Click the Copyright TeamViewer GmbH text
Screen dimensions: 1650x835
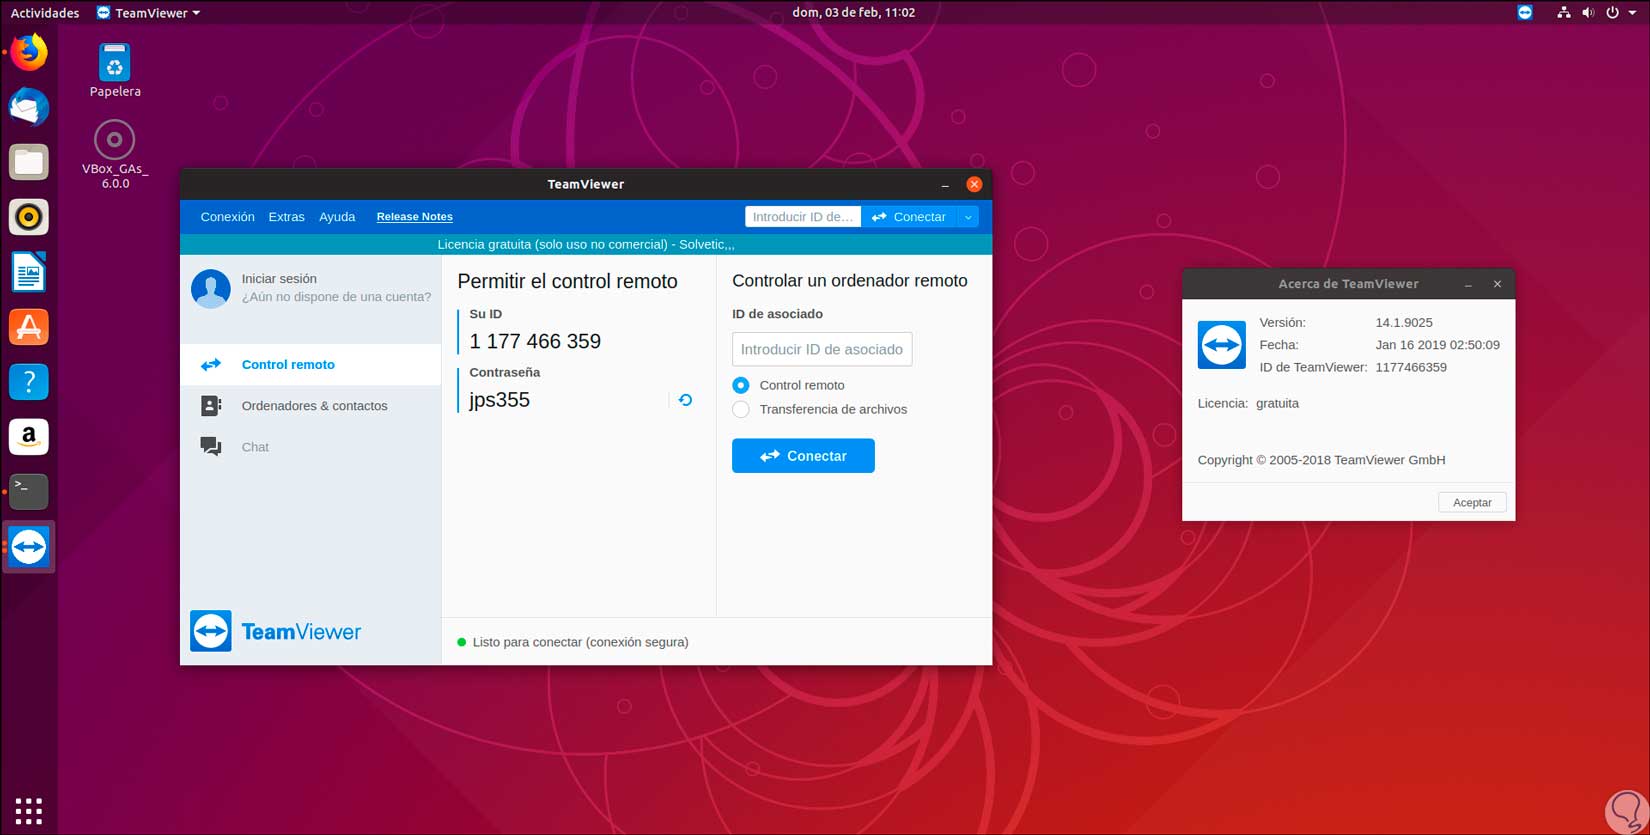click(1321, 460)
